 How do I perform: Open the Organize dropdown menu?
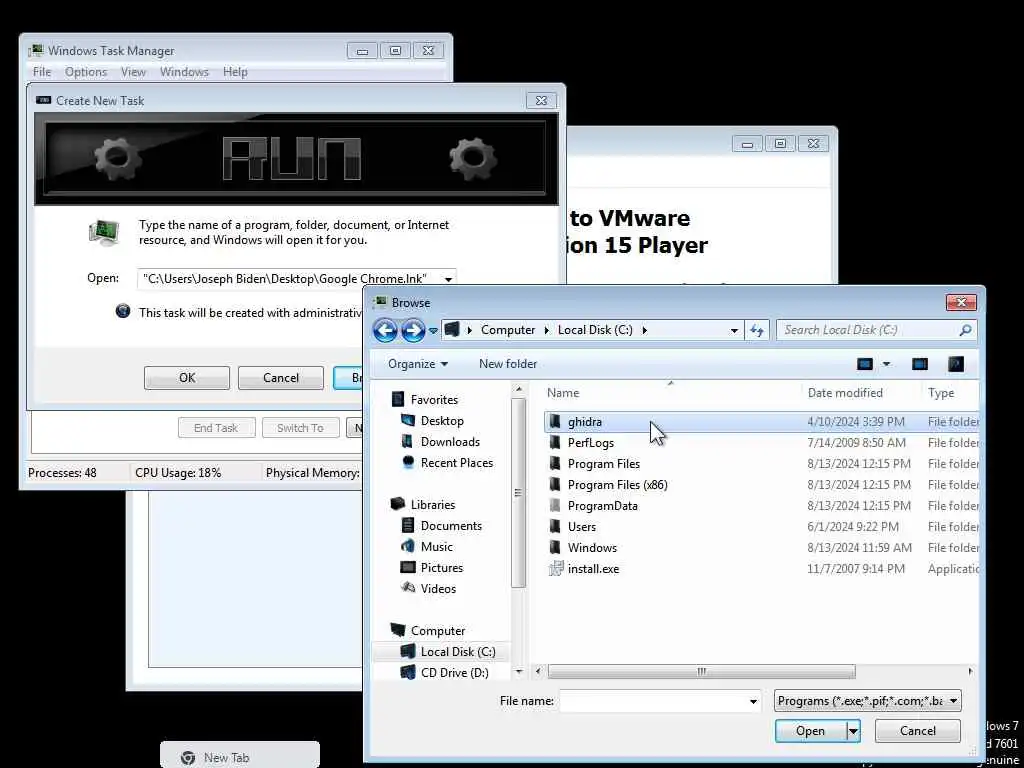click(x=418, y=364)
